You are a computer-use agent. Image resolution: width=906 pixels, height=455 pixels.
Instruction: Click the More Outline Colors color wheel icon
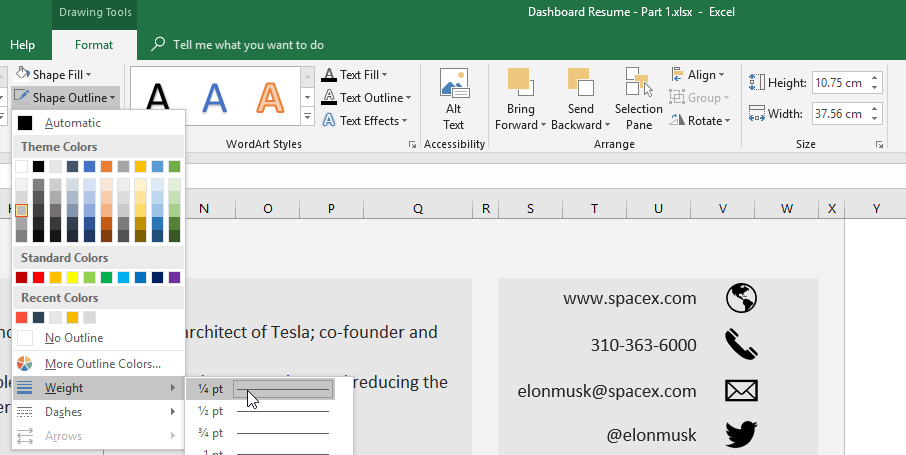tap(25, 364)
